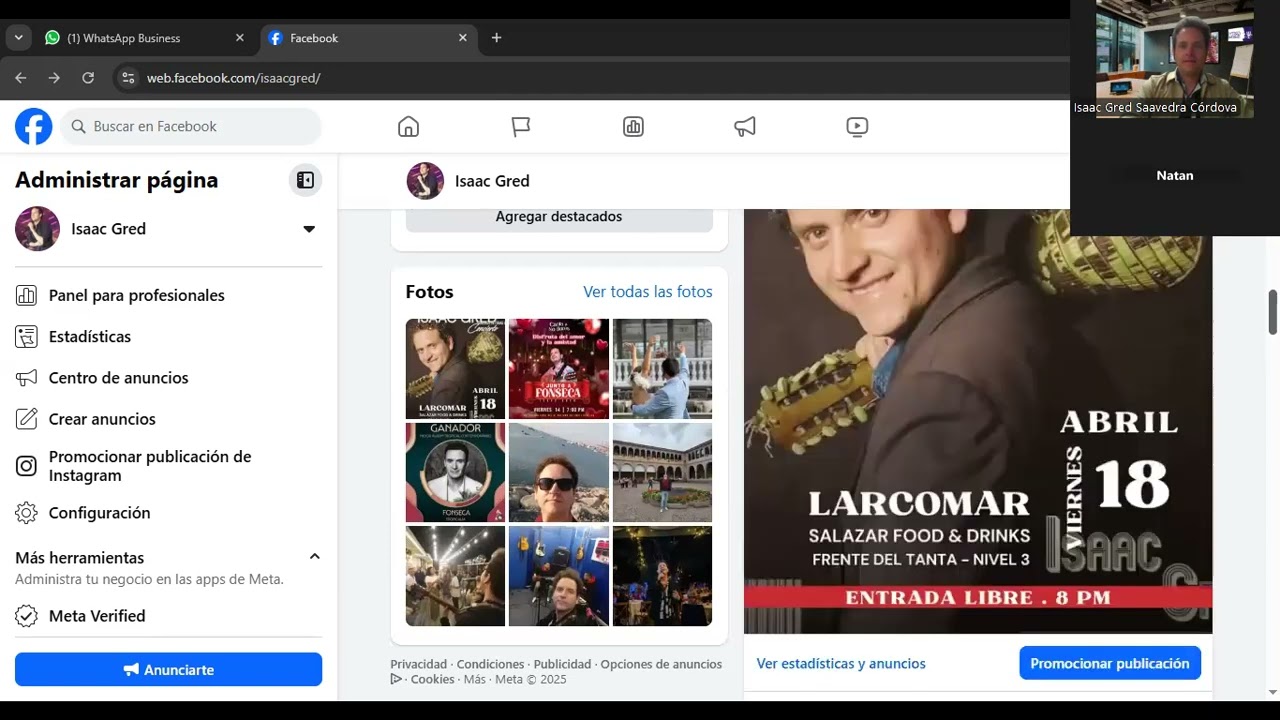
Task: Open Ver estadísticas y anuncios link
Action: [841, 663]
